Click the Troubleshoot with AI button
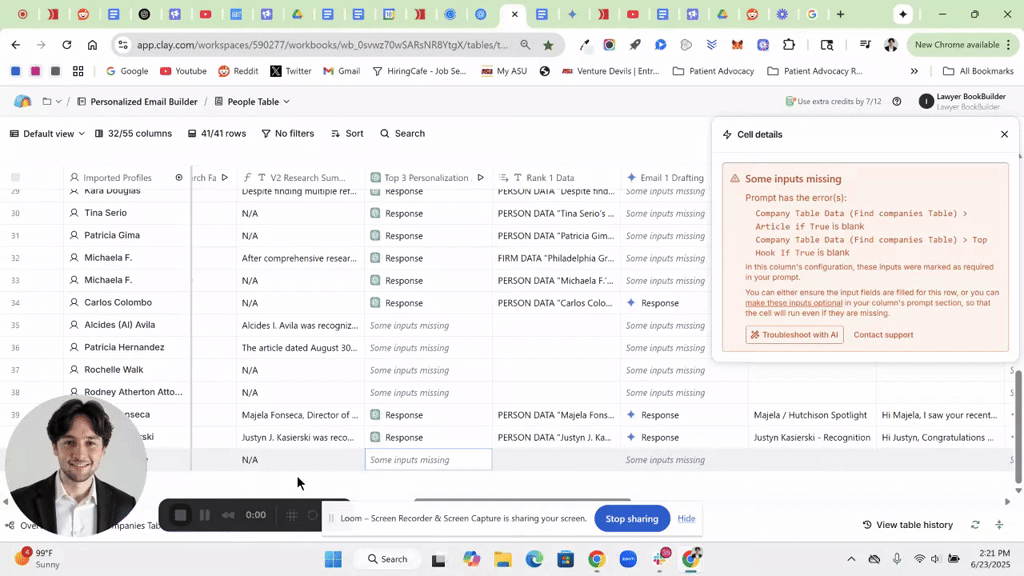The image size is (1024, 576). [794, 335]
